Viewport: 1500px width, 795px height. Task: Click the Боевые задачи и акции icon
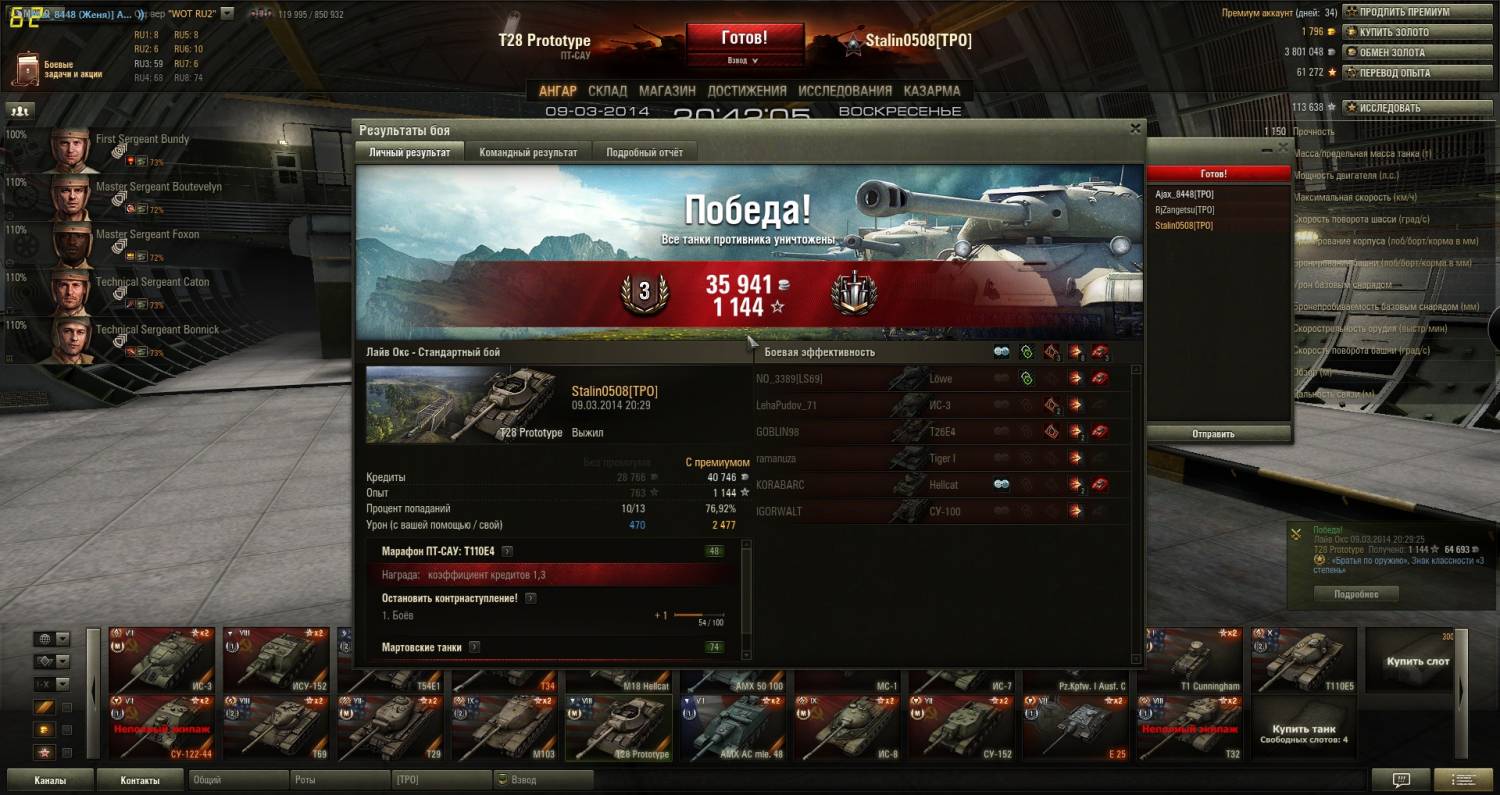click(26, 69)
